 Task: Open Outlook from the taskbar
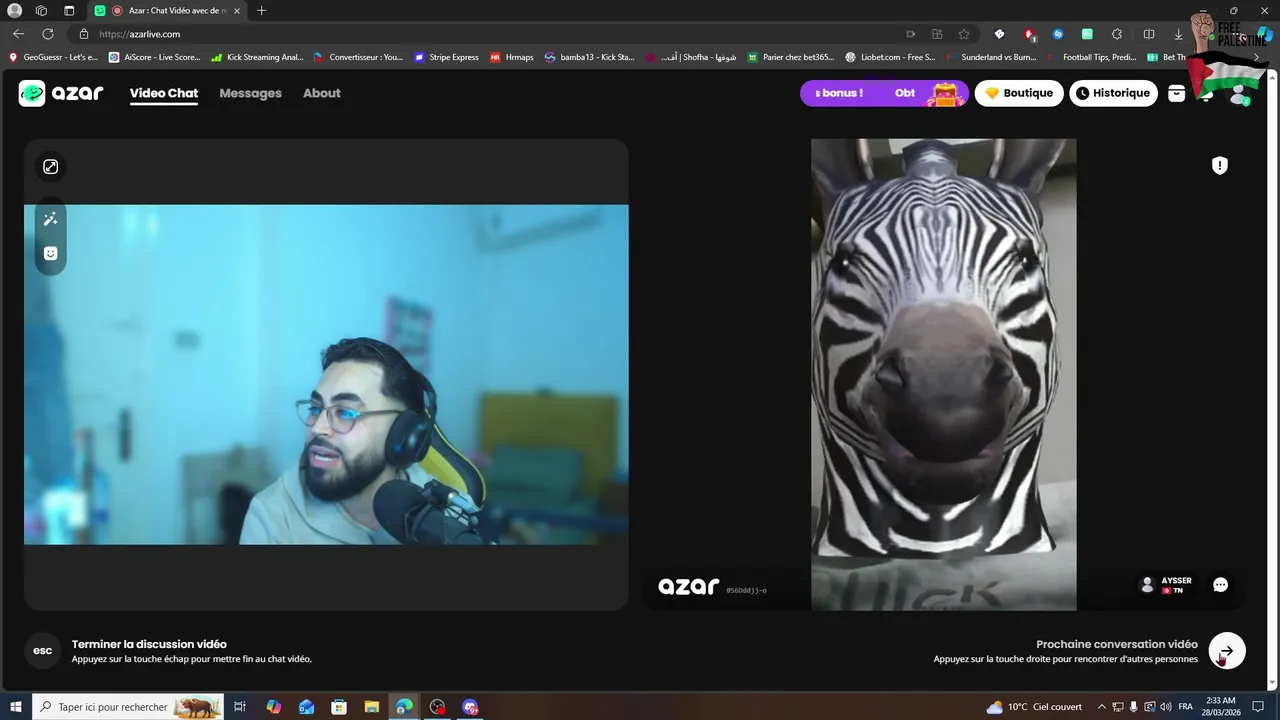[306, 707]
